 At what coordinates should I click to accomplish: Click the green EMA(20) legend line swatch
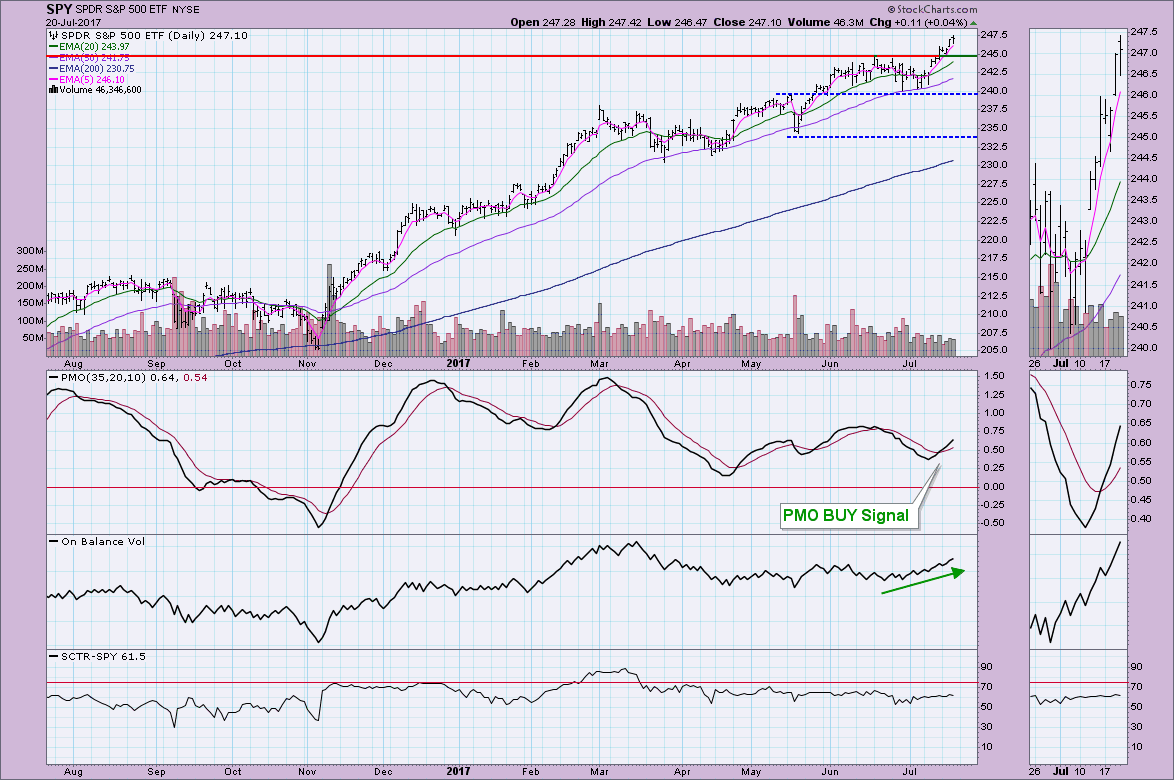pyautogui.click(x=53, y=46)
